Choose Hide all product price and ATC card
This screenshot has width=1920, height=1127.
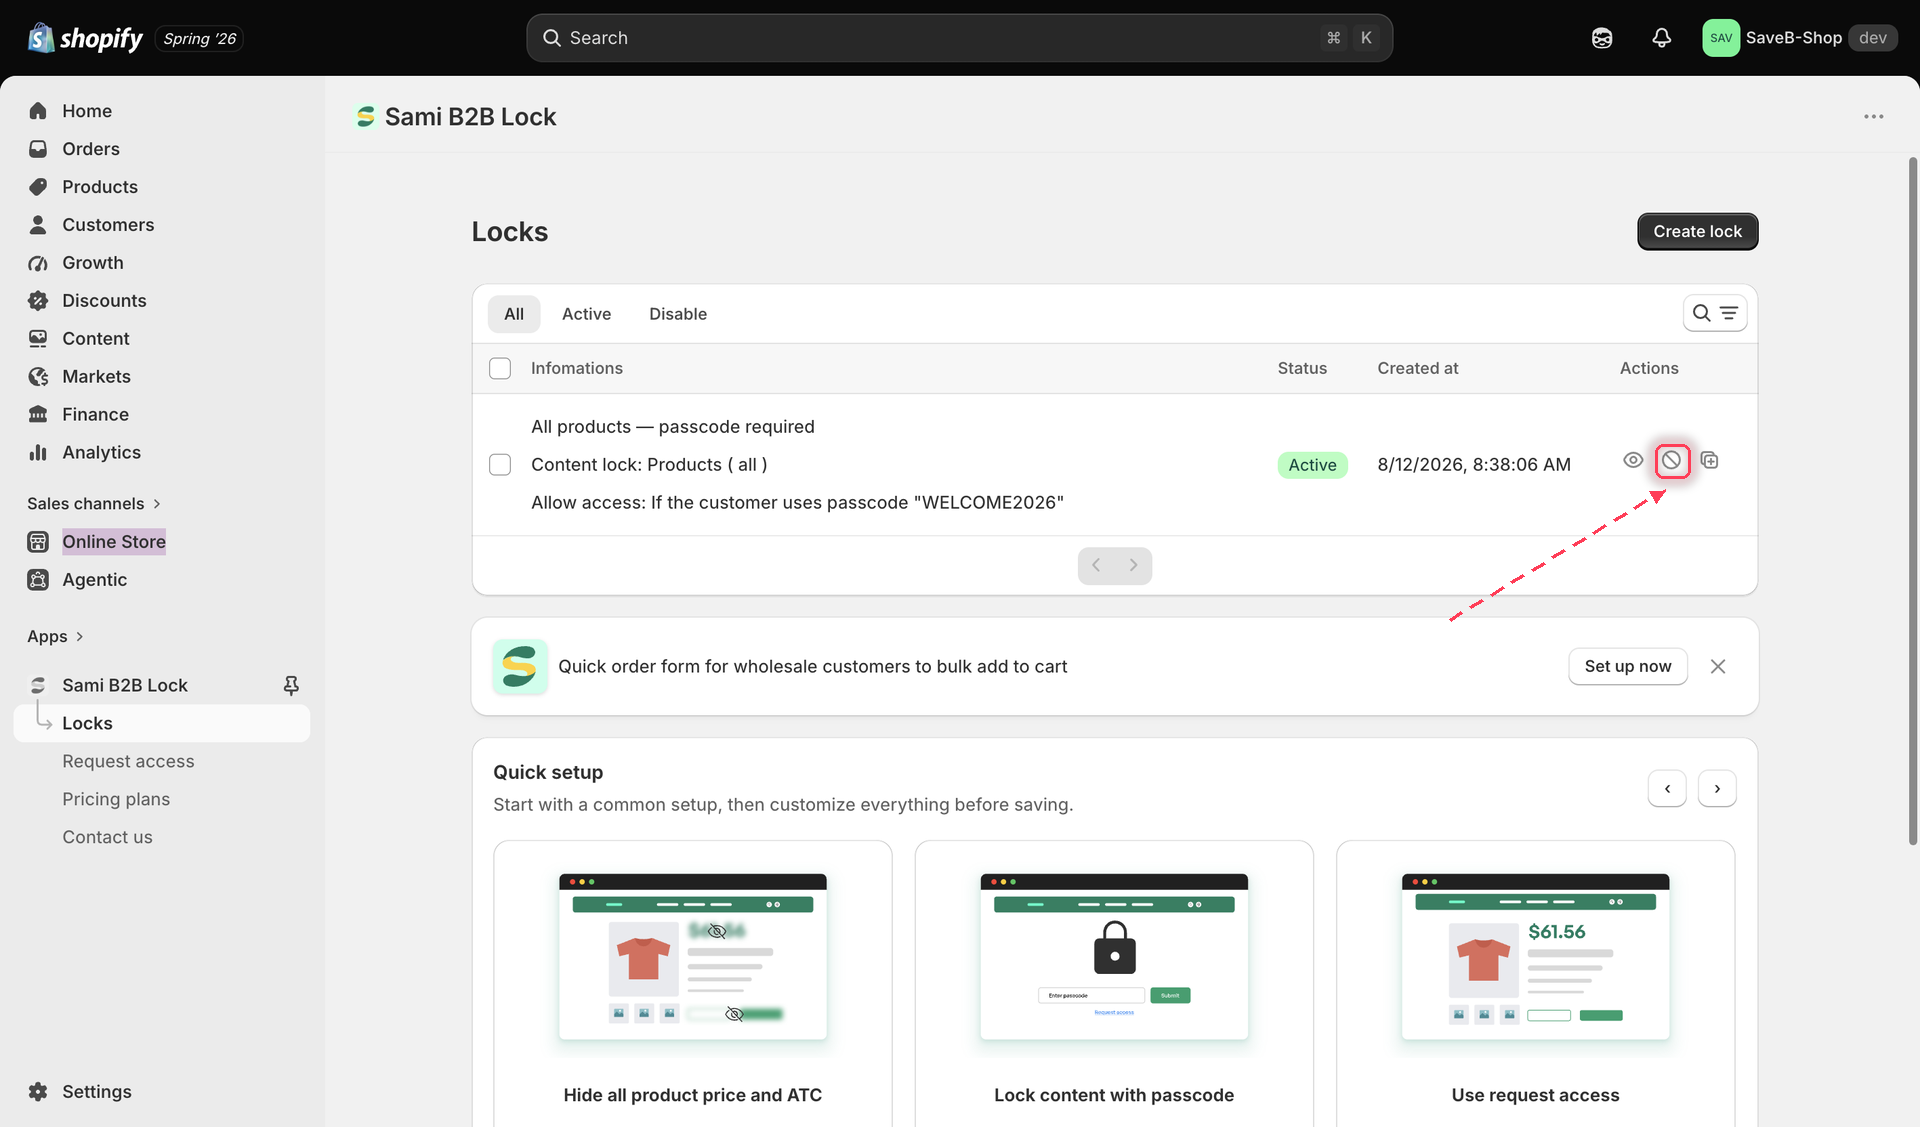coord(693,985)
